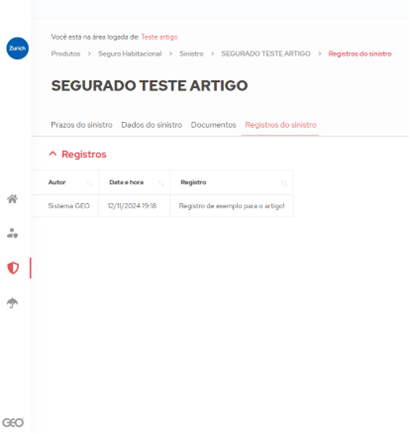Click Registros do sinistro breadcrumb

360,54
